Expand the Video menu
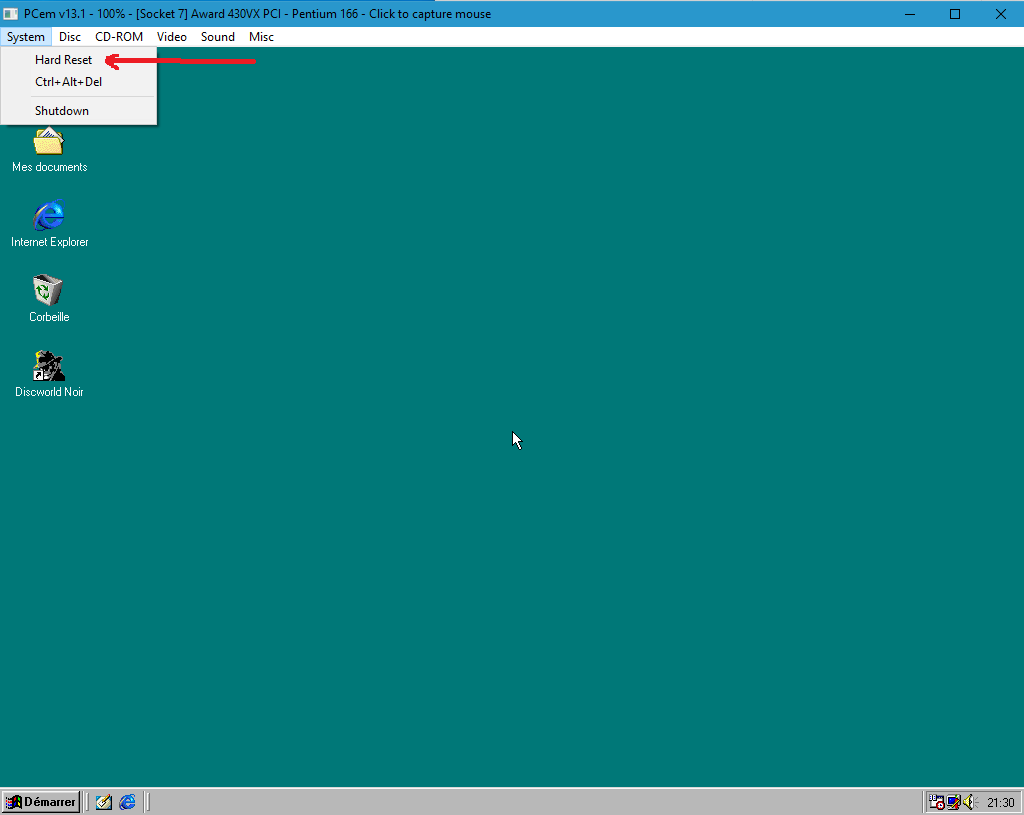 point(172,37)
